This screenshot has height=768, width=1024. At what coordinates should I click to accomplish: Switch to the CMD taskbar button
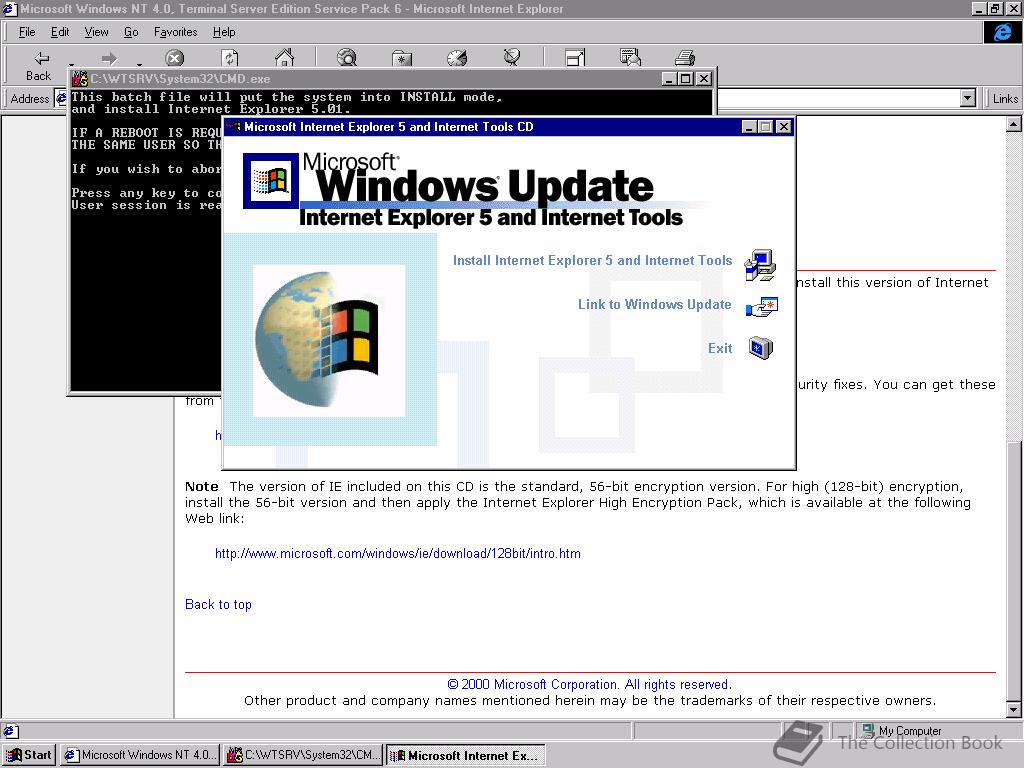(303, 755)
